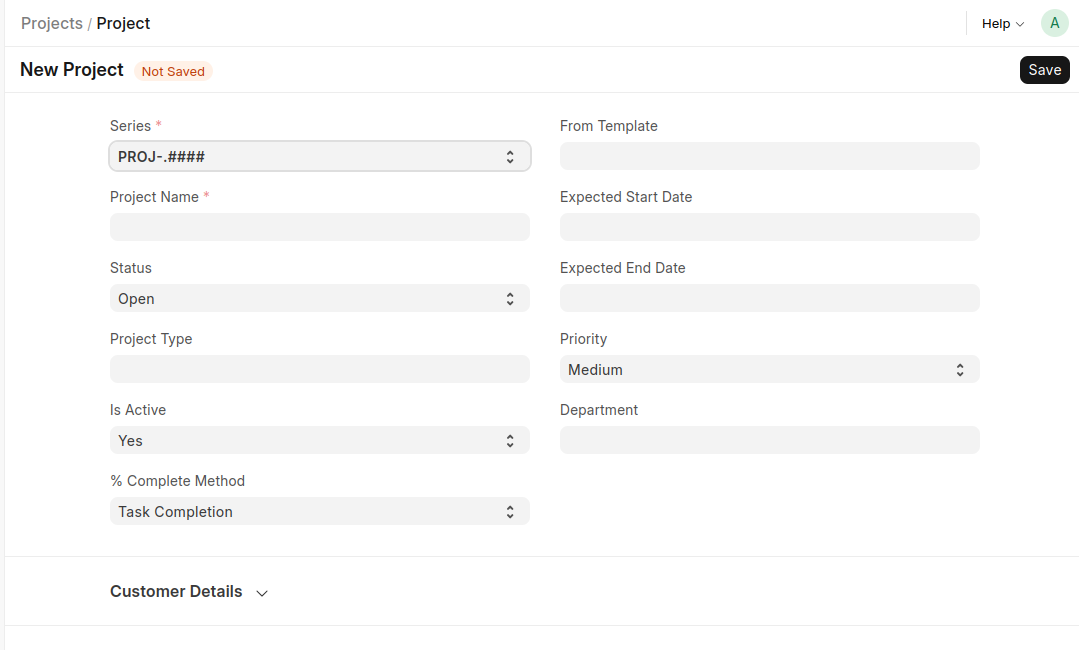
Task: Open the Help dropdown in the navbar
Action: coord(1000,23)
